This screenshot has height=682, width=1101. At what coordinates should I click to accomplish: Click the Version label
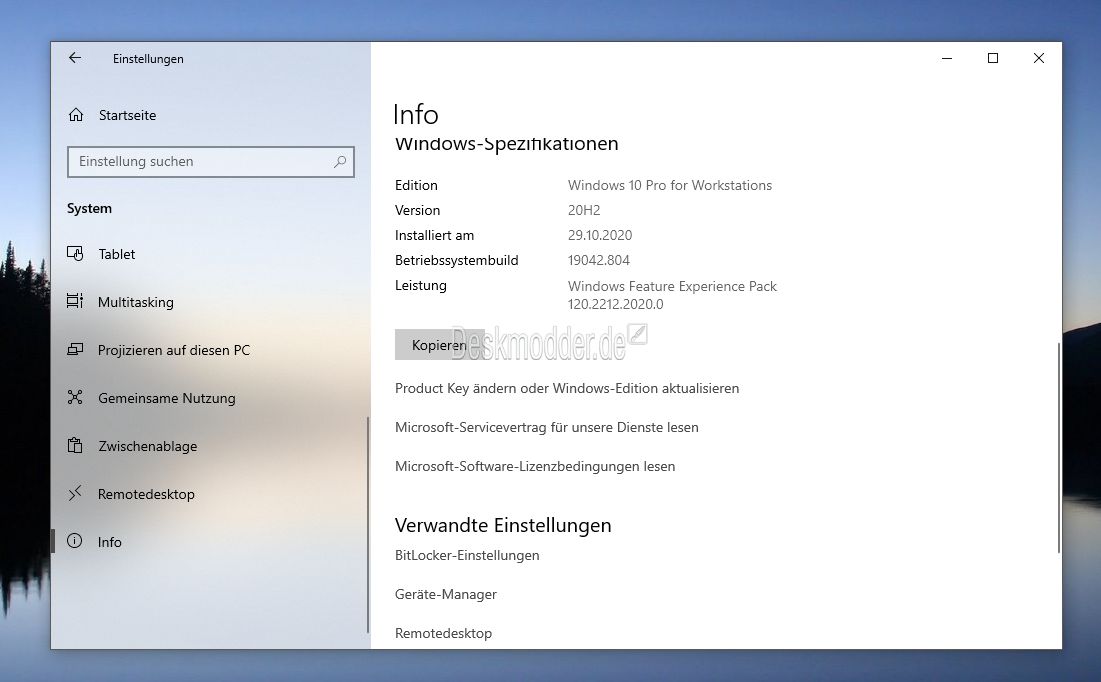pyautogui.click(x=418, y=210)
